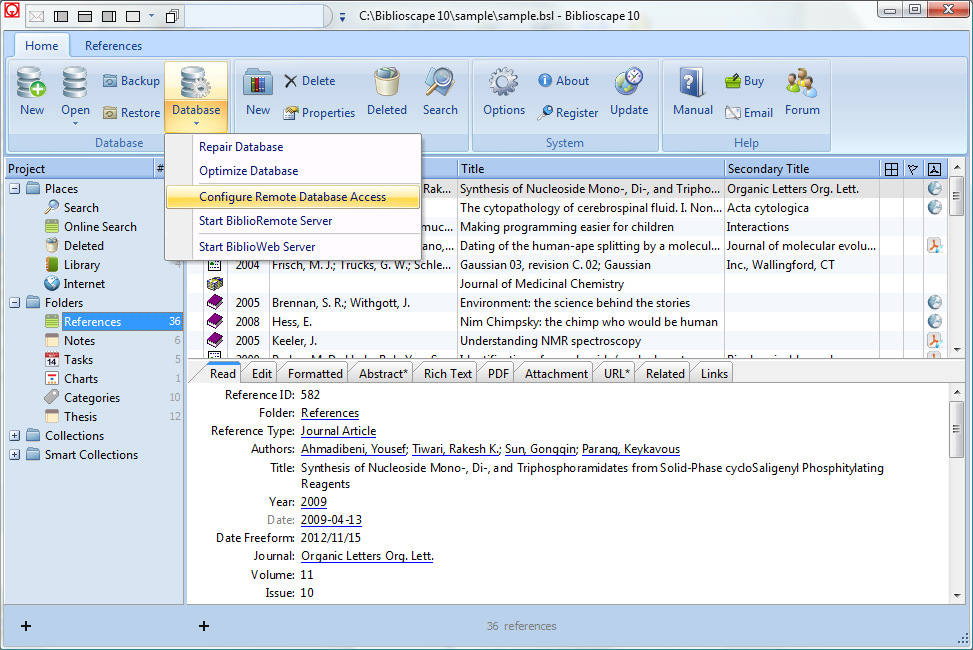Viewport: 973px width, 650px height.
Task: Click the Backup button
Action: [x=132, y=81]
